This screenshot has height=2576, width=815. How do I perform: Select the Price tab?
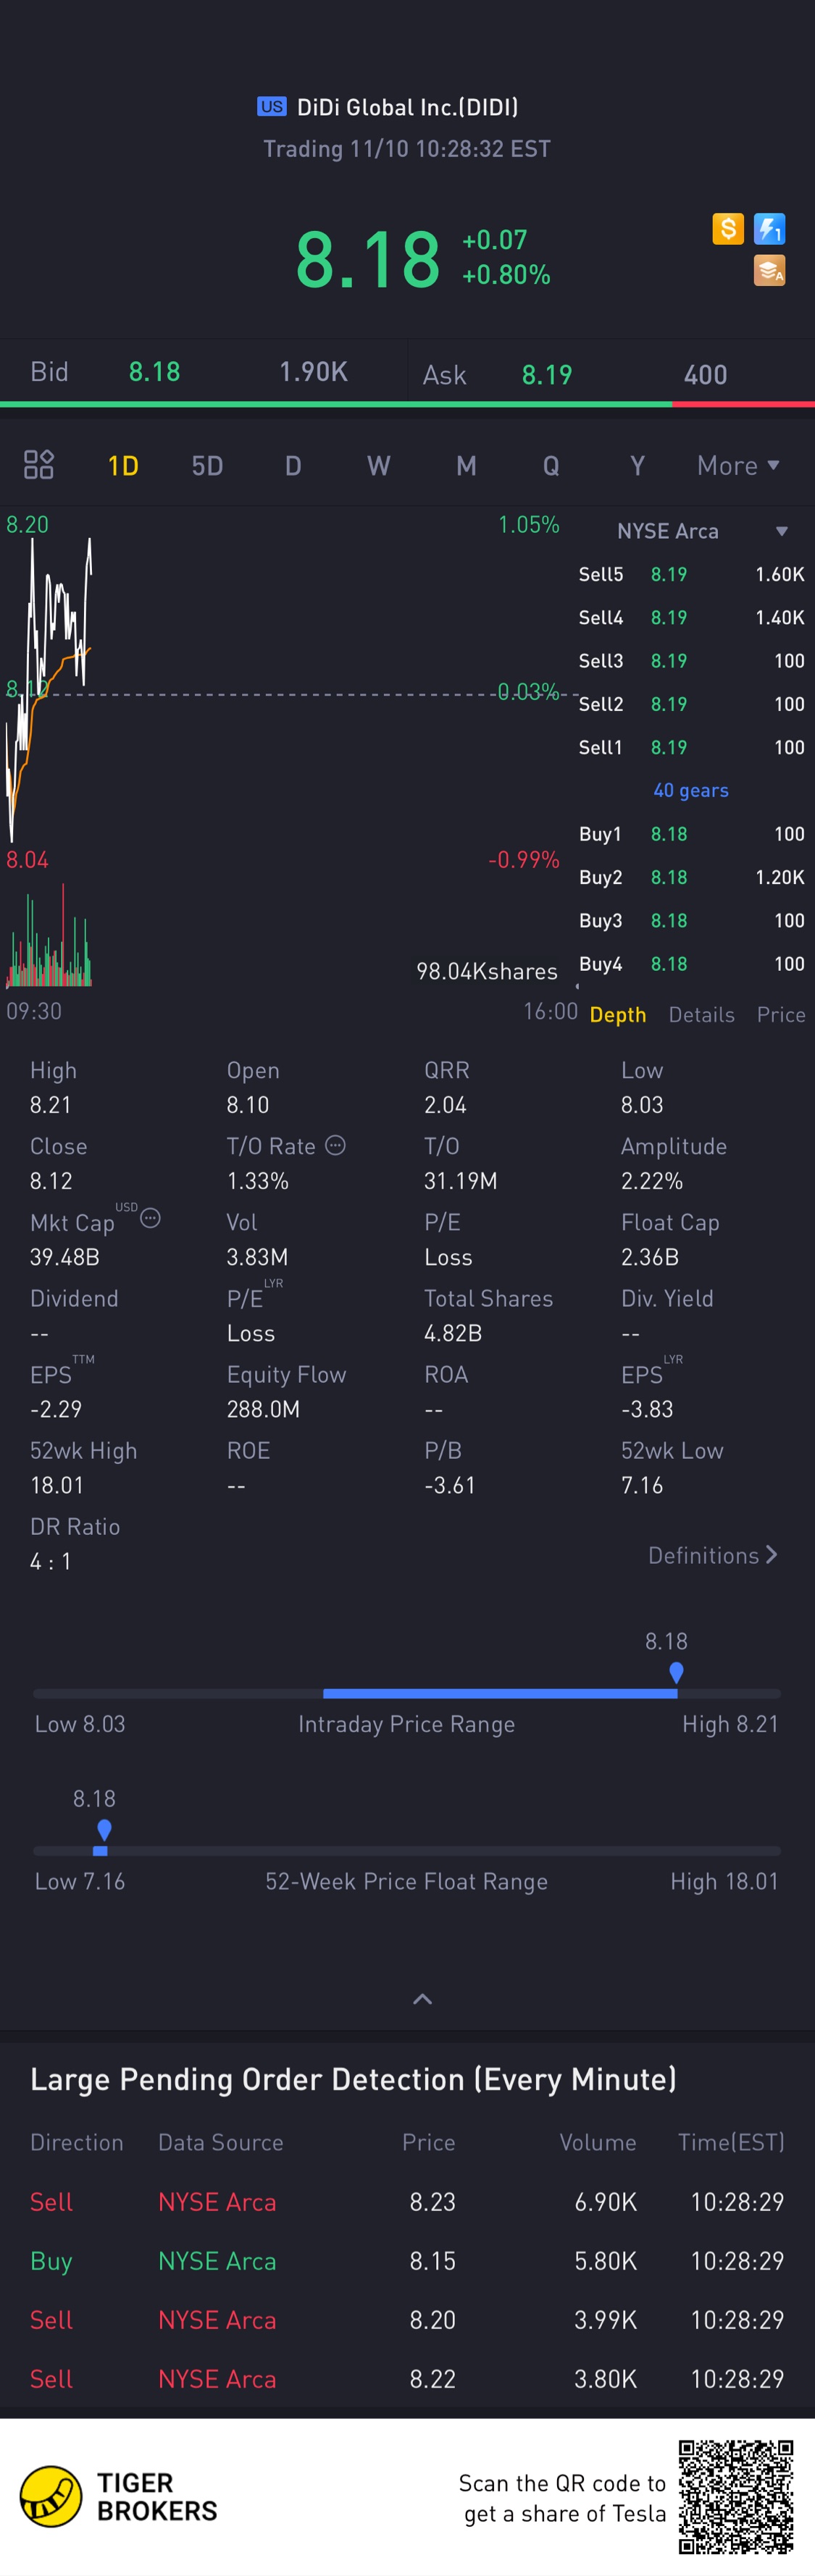[x=781, y=1014]
